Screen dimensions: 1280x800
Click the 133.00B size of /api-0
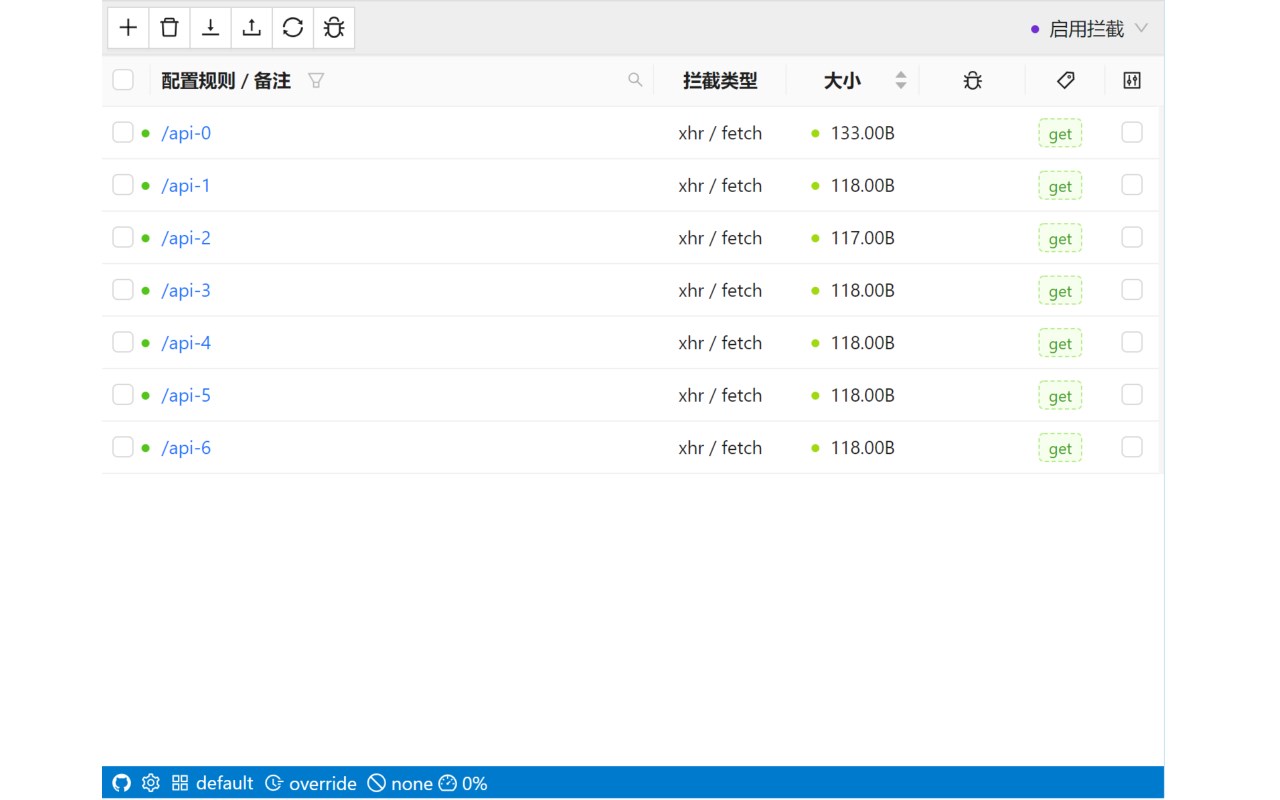click(863, 133)
